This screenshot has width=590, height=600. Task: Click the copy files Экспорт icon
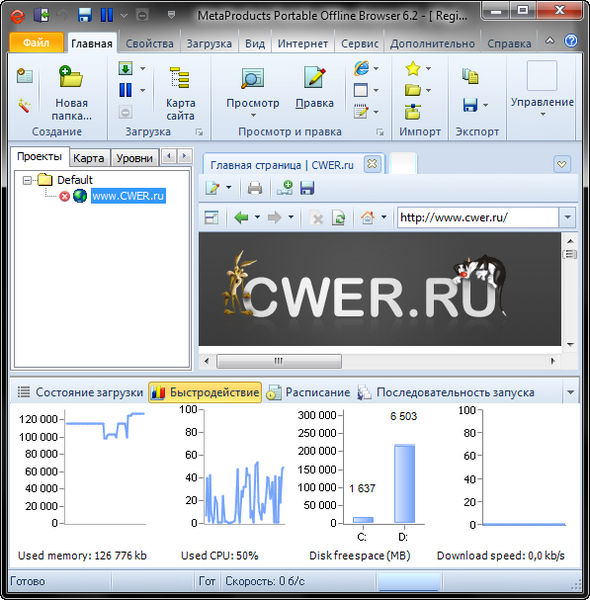click(x=470, y=76)
